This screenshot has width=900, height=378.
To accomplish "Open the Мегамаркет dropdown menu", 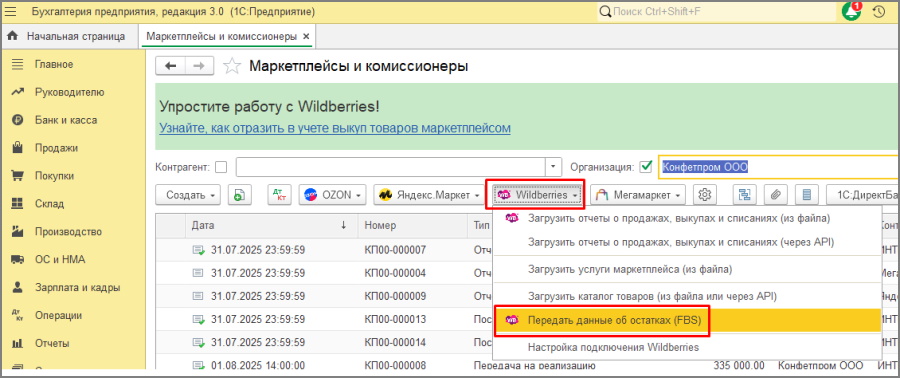I will click(638, 195).
